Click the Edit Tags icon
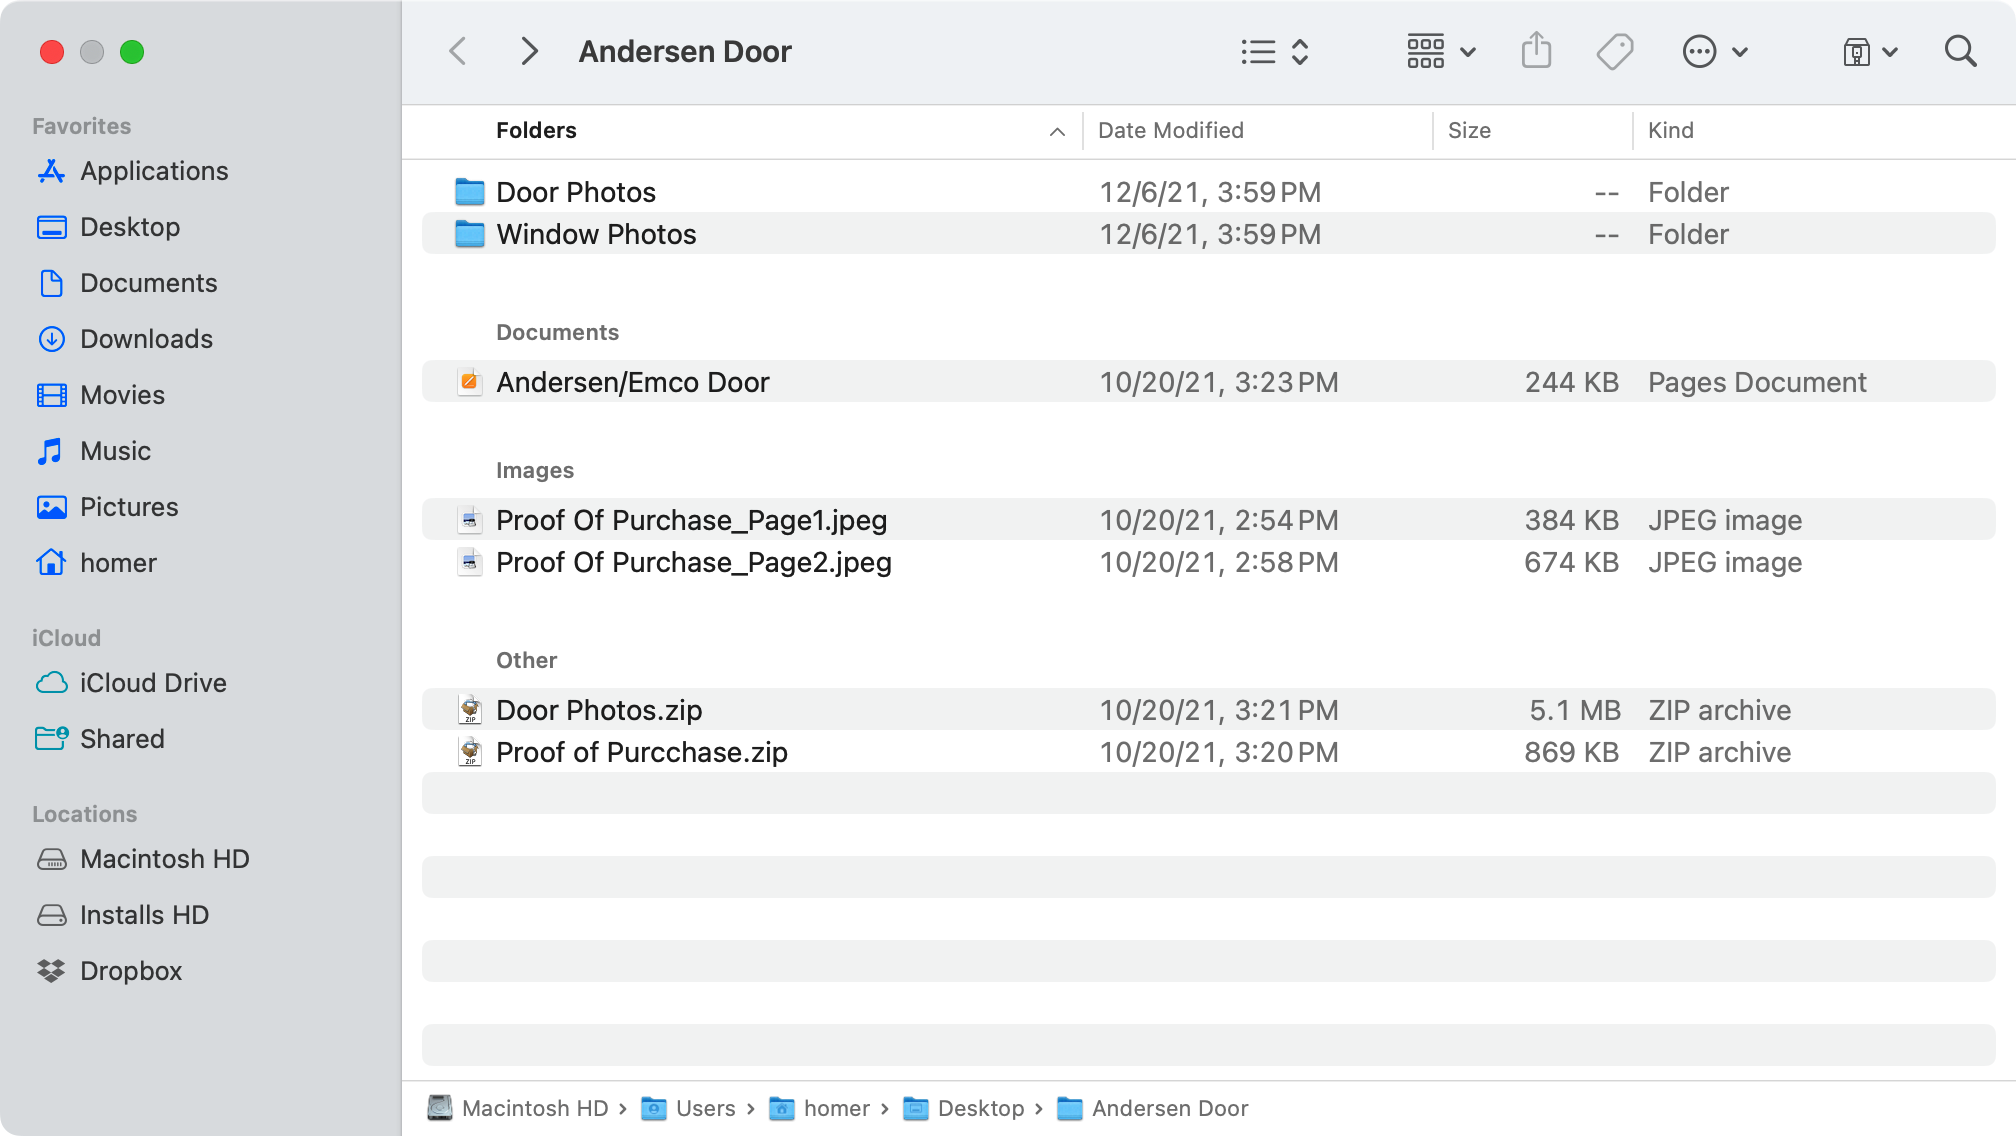Viewport: 2016px width, 1136px height. point(1614,51)
